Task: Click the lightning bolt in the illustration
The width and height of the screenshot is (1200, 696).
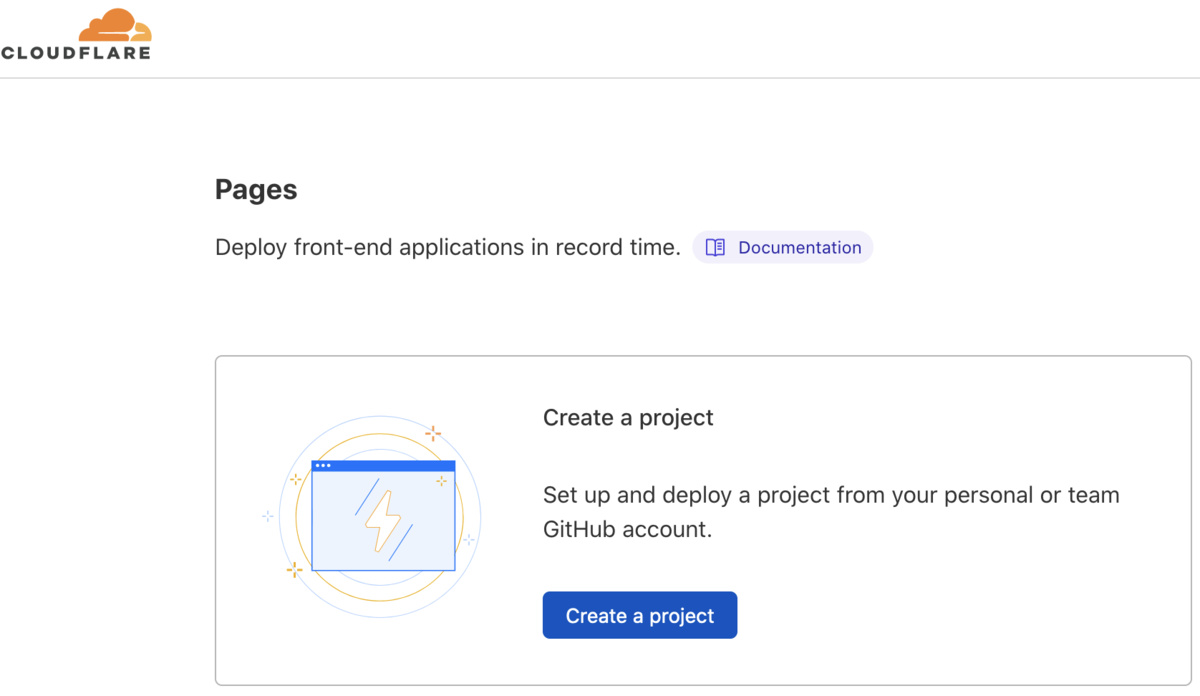Action: [383, 519]
